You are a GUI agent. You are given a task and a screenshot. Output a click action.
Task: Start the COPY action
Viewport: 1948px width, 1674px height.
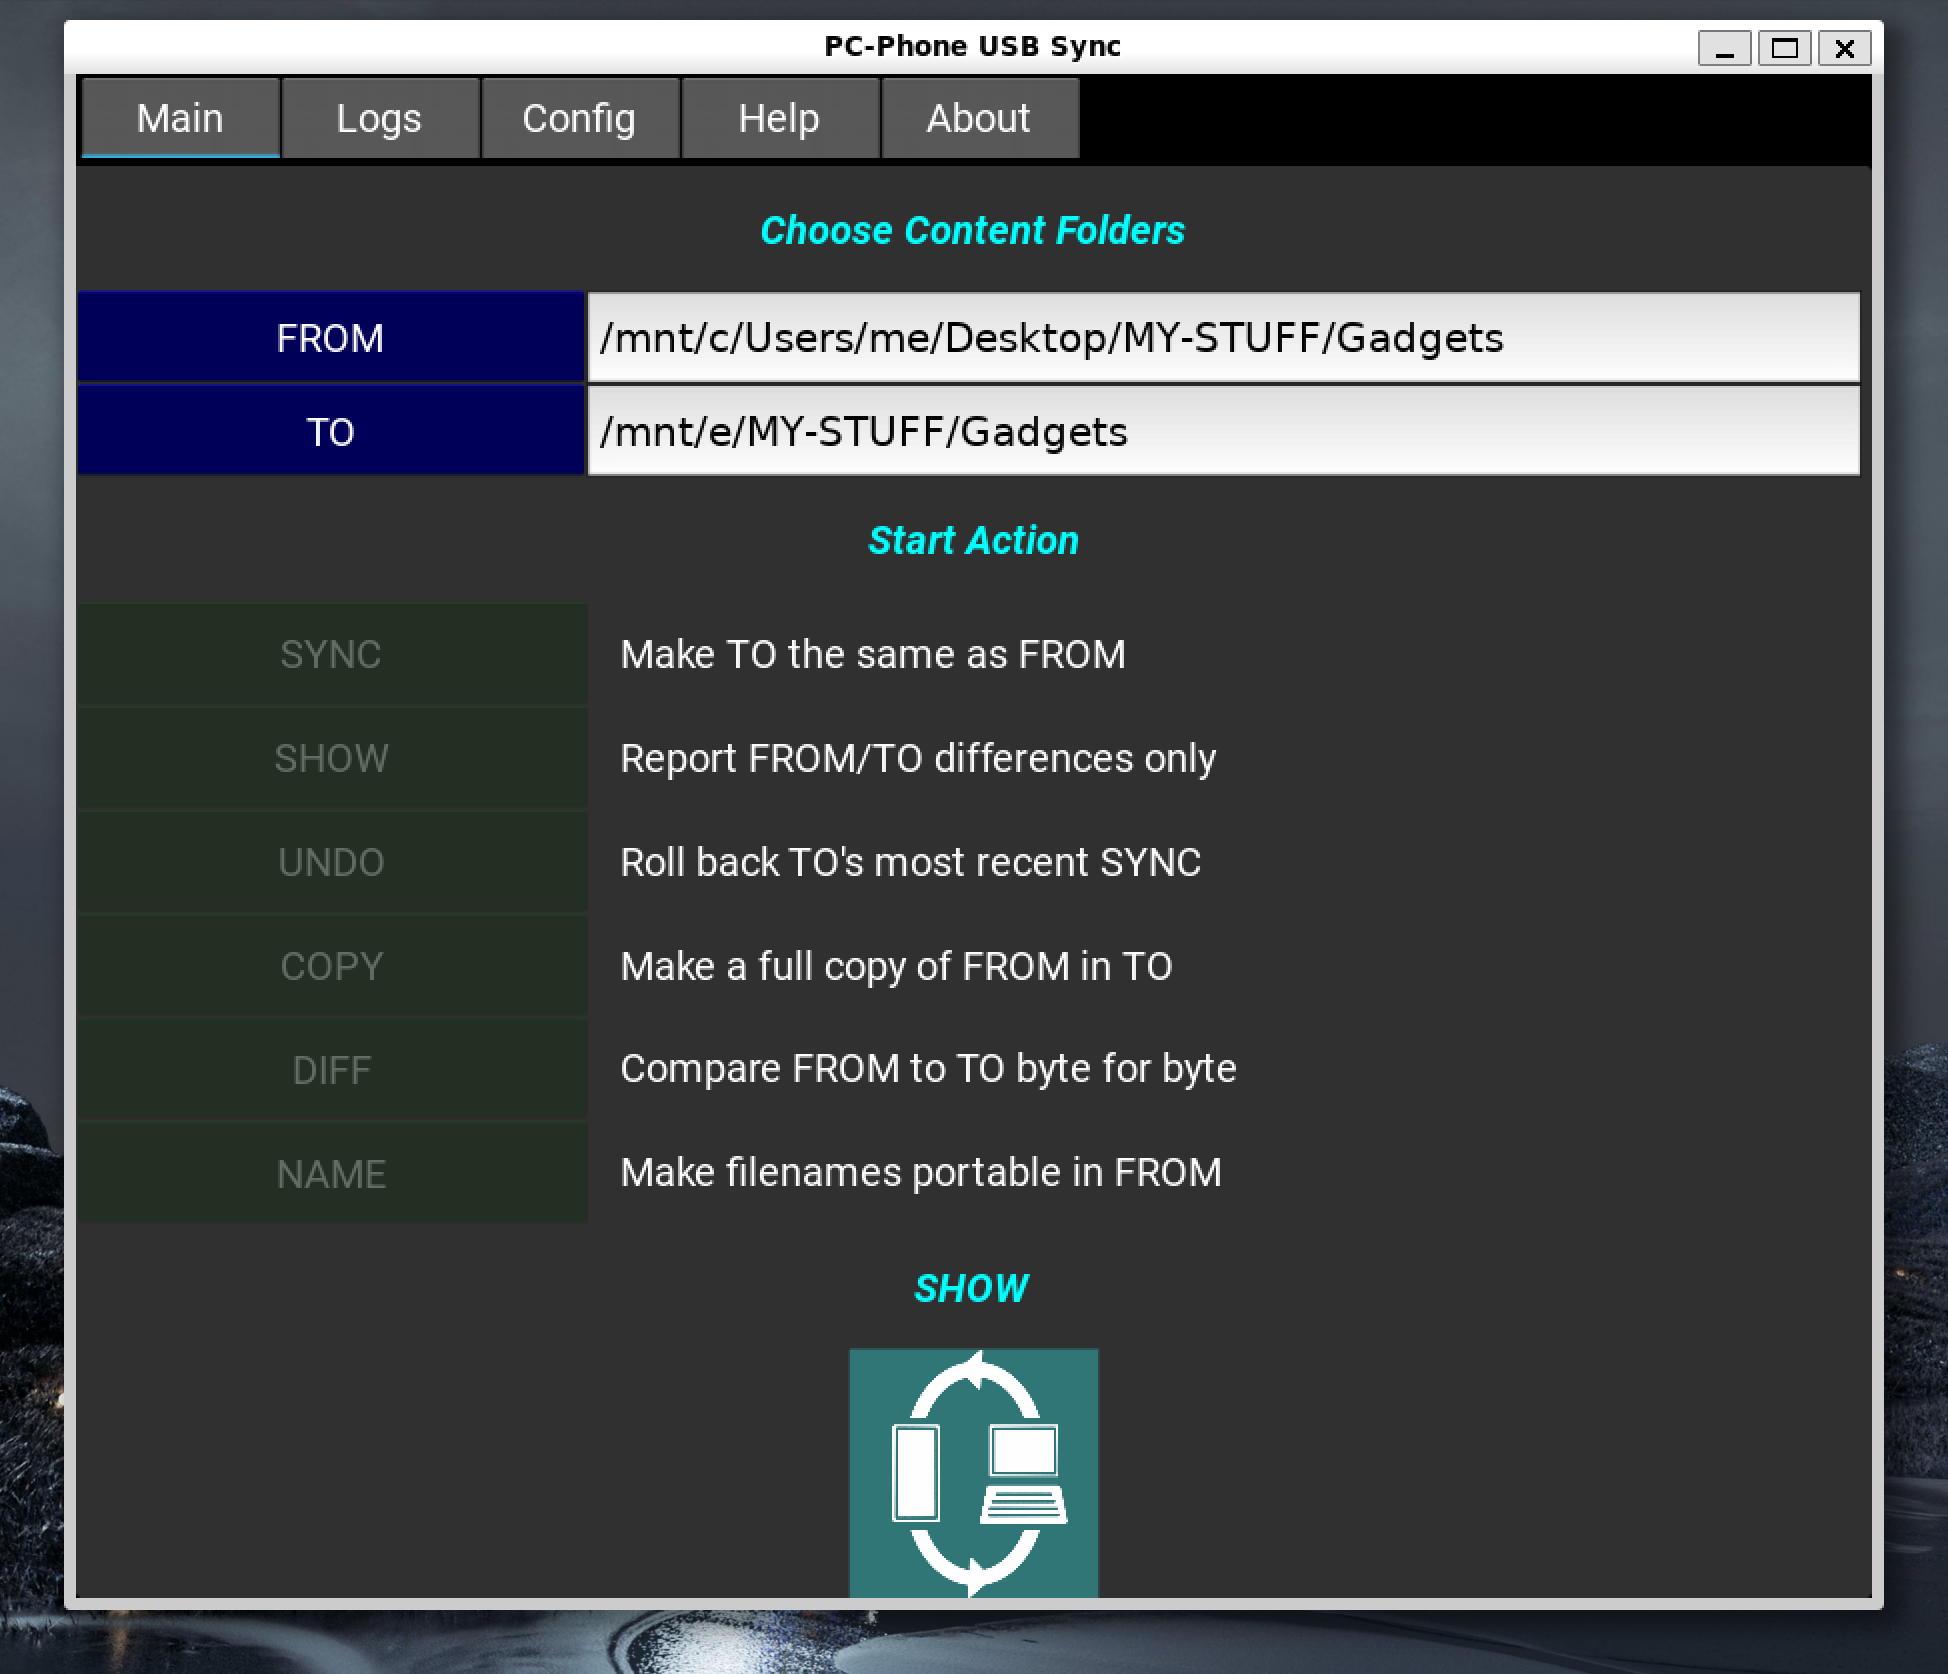[x=331, y=967]
